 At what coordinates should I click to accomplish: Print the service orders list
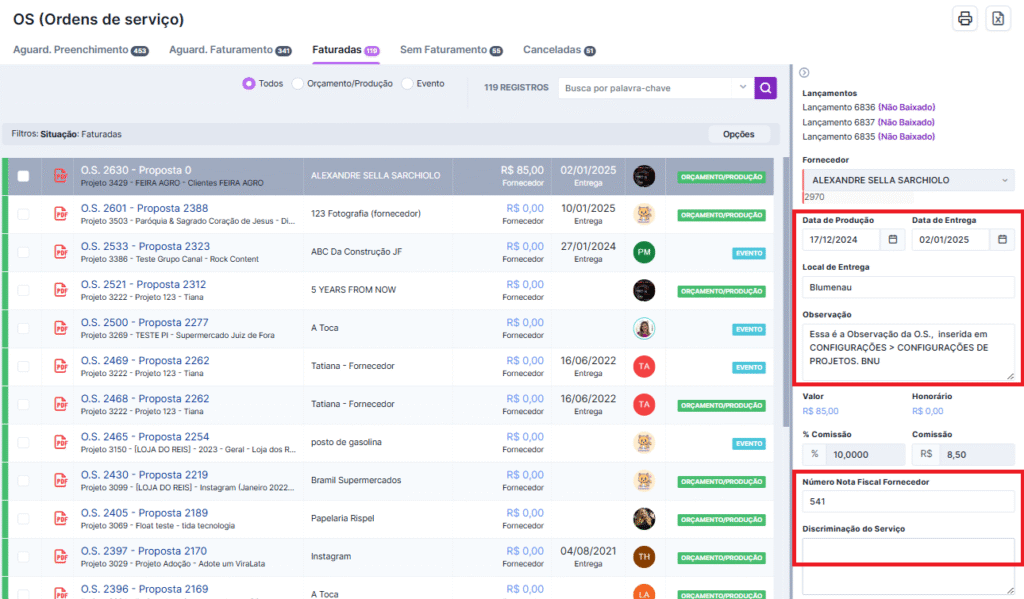point(965,19)
